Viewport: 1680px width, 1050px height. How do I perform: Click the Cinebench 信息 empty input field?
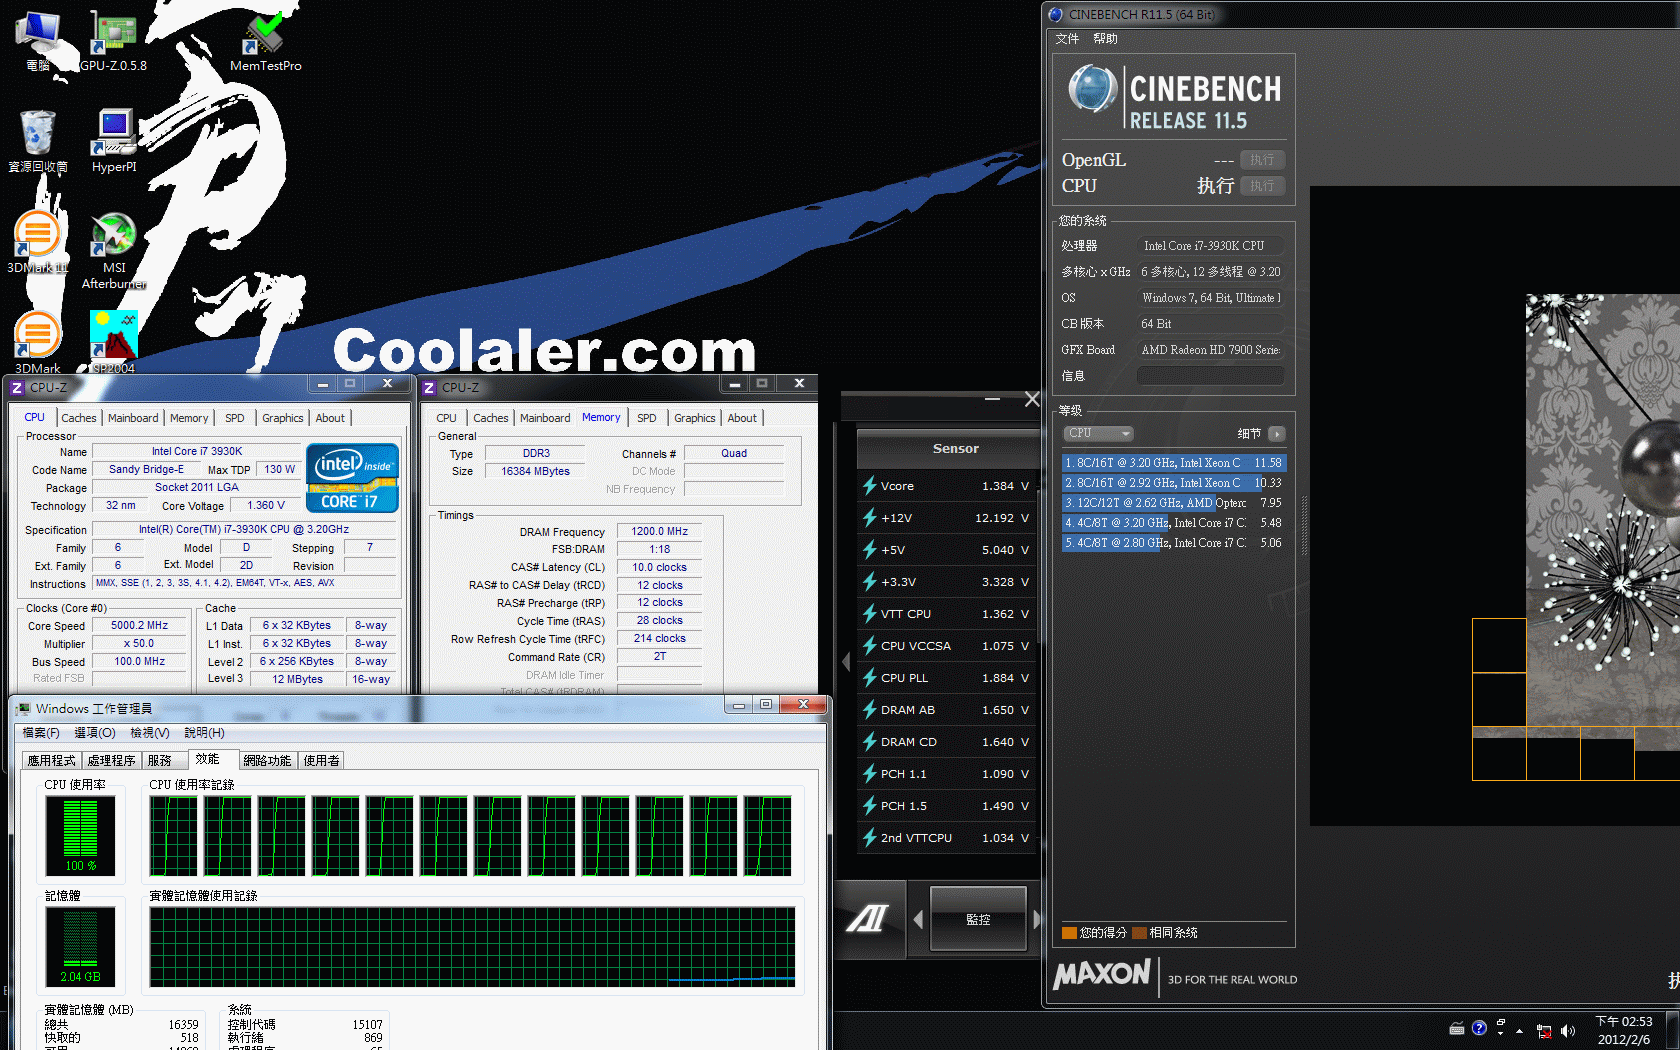click(x=1210, y=376)
